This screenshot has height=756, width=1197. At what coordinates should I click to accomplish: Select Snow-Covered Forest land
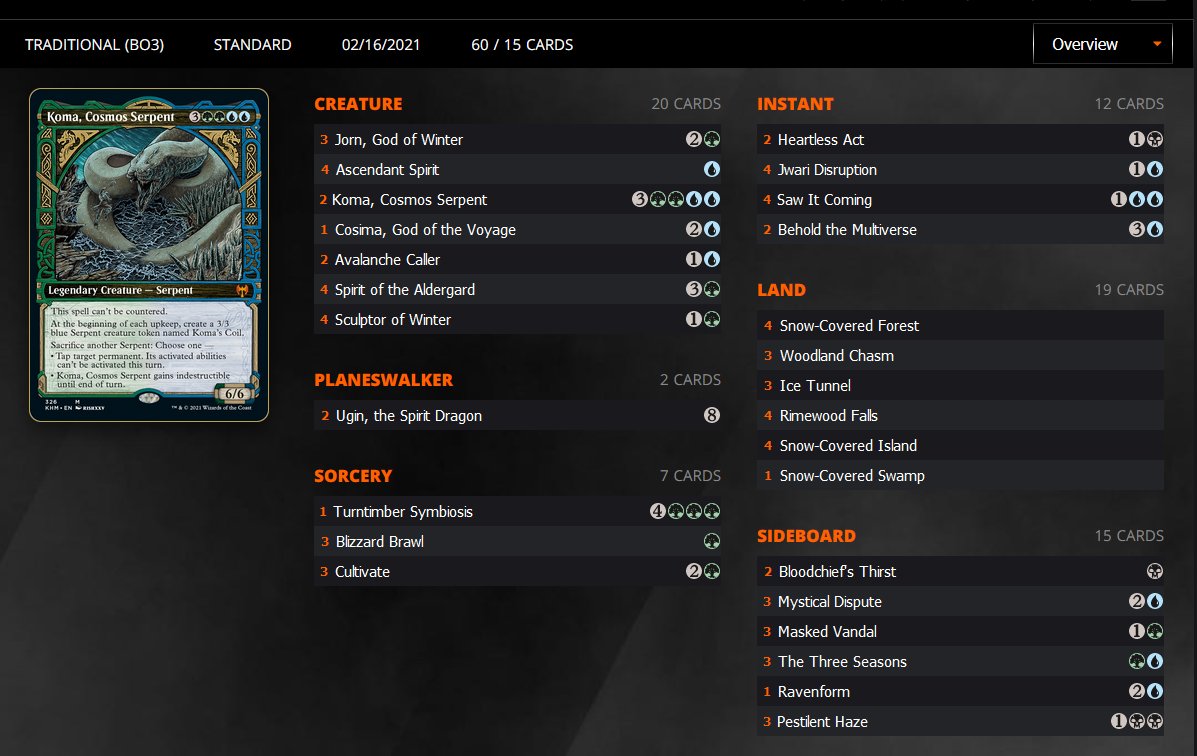click(960, 325)
